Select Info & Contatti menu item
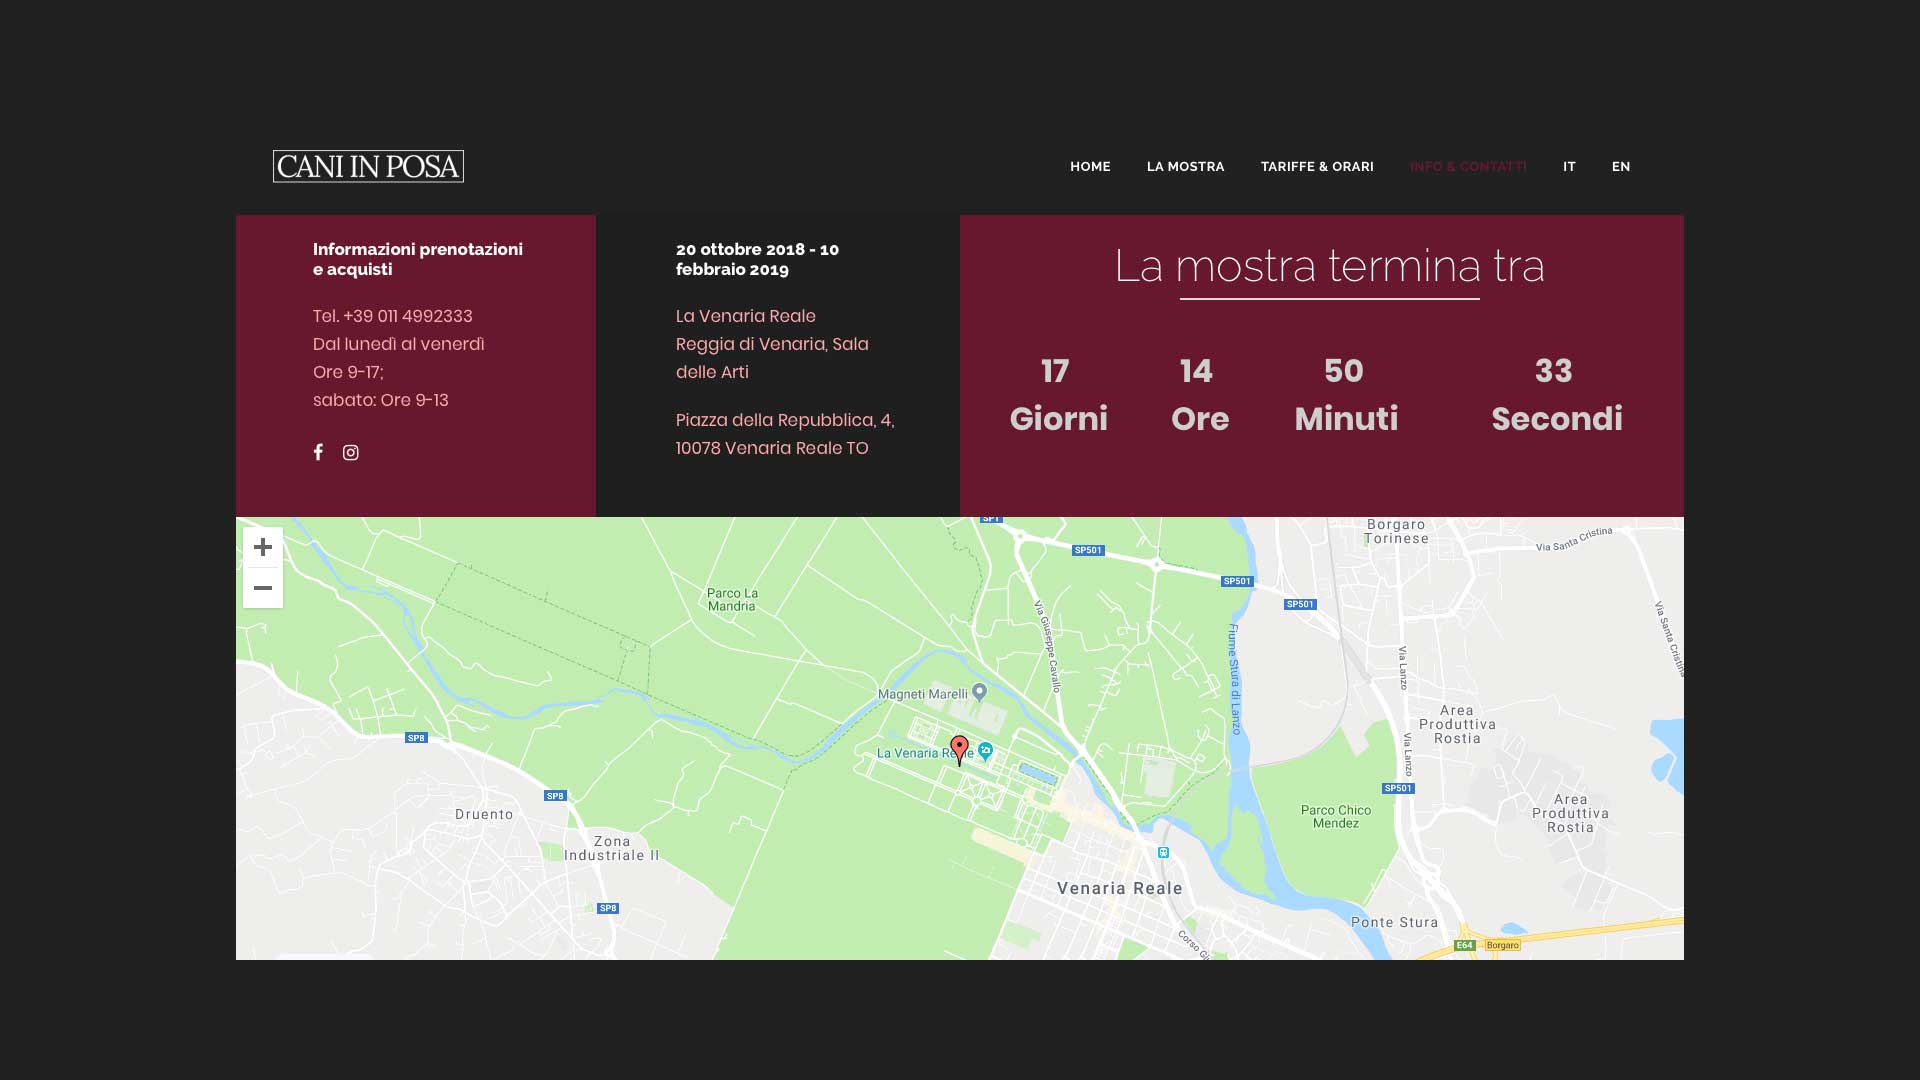Image resolution: width=1920 pixels, height=1080 pixels. coord(1468,167)
